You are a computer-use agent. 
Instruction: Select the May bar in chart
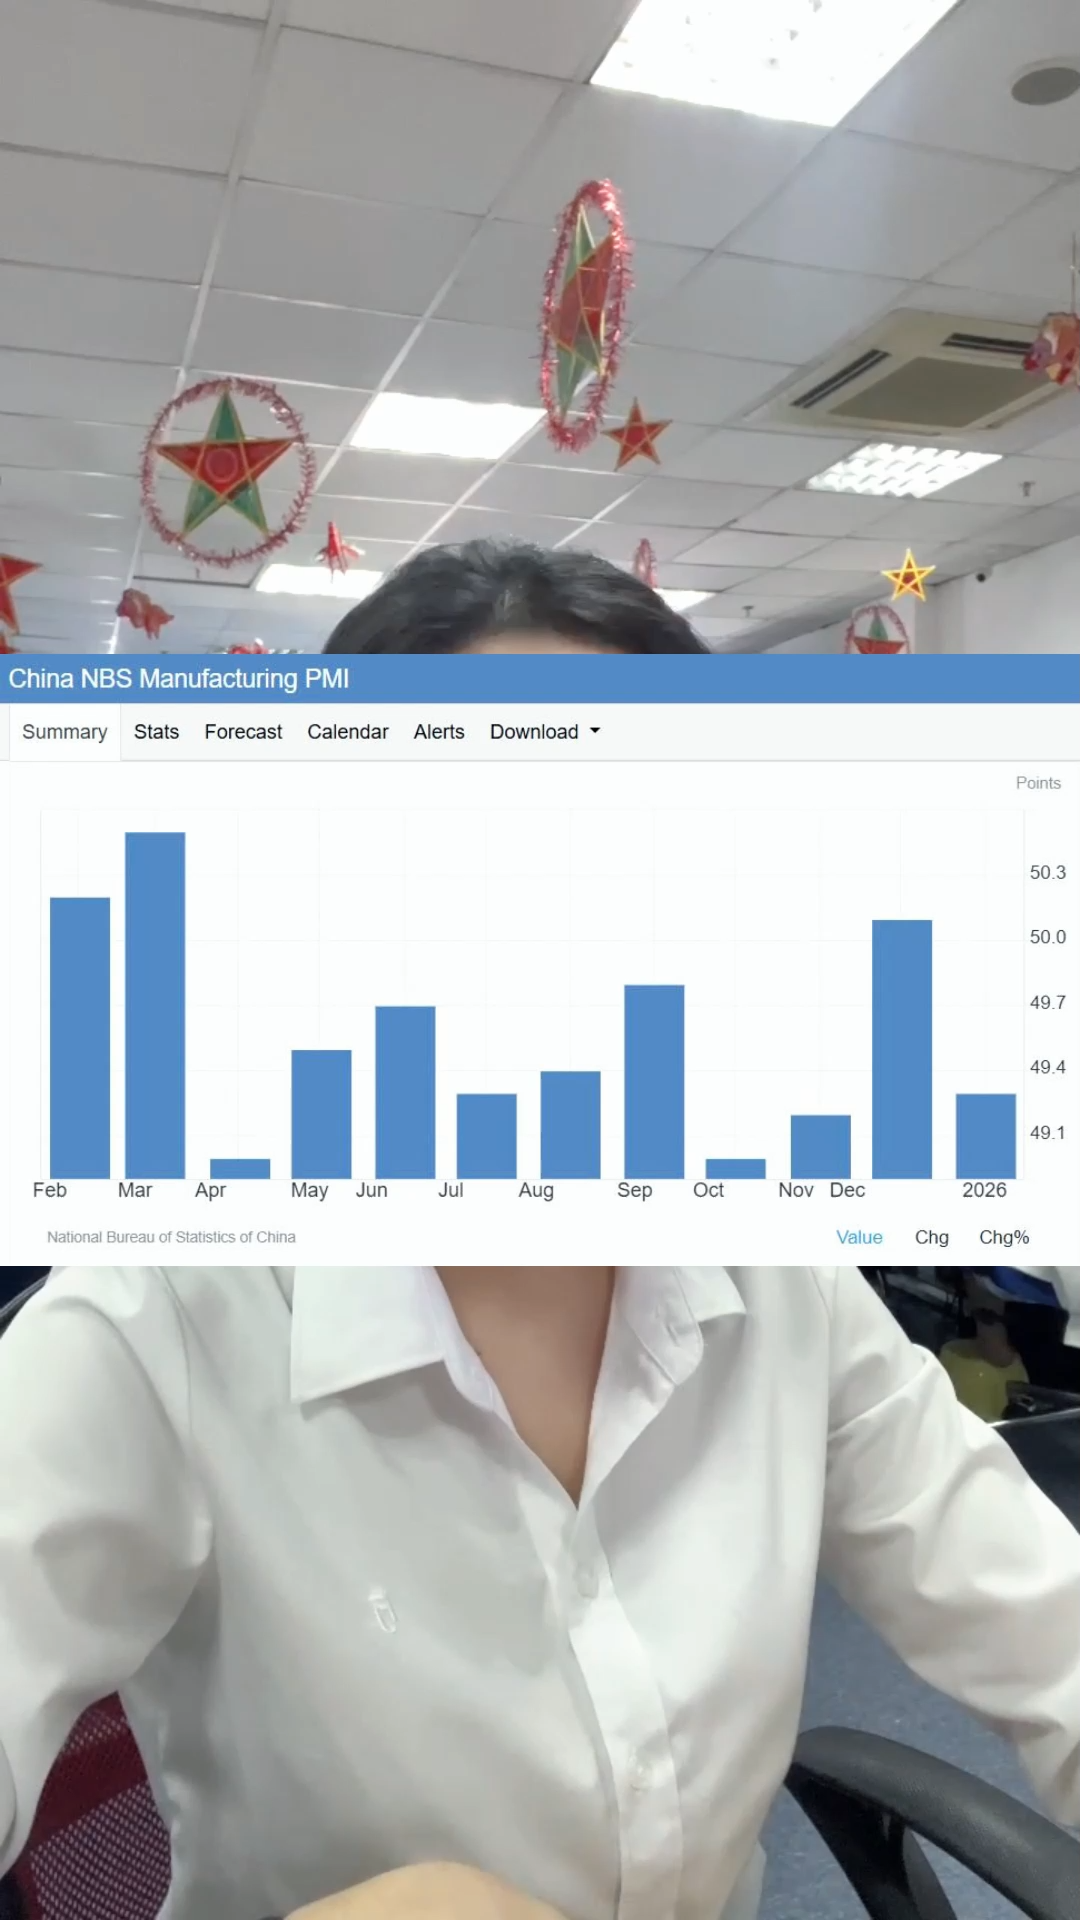[x=321, y=1114]
